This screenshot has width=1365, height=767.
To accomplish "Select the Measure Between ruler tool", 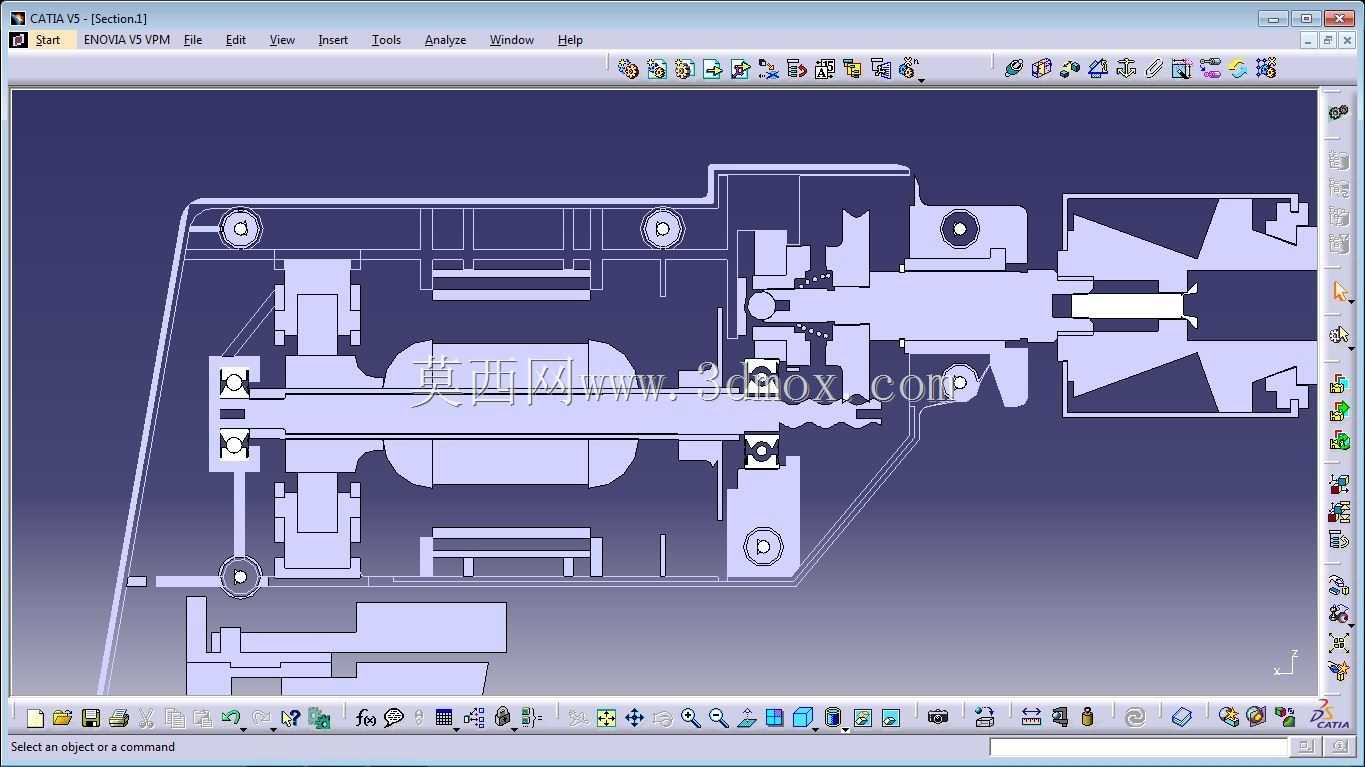I will pyautogui.click(x=1031, y=718).
